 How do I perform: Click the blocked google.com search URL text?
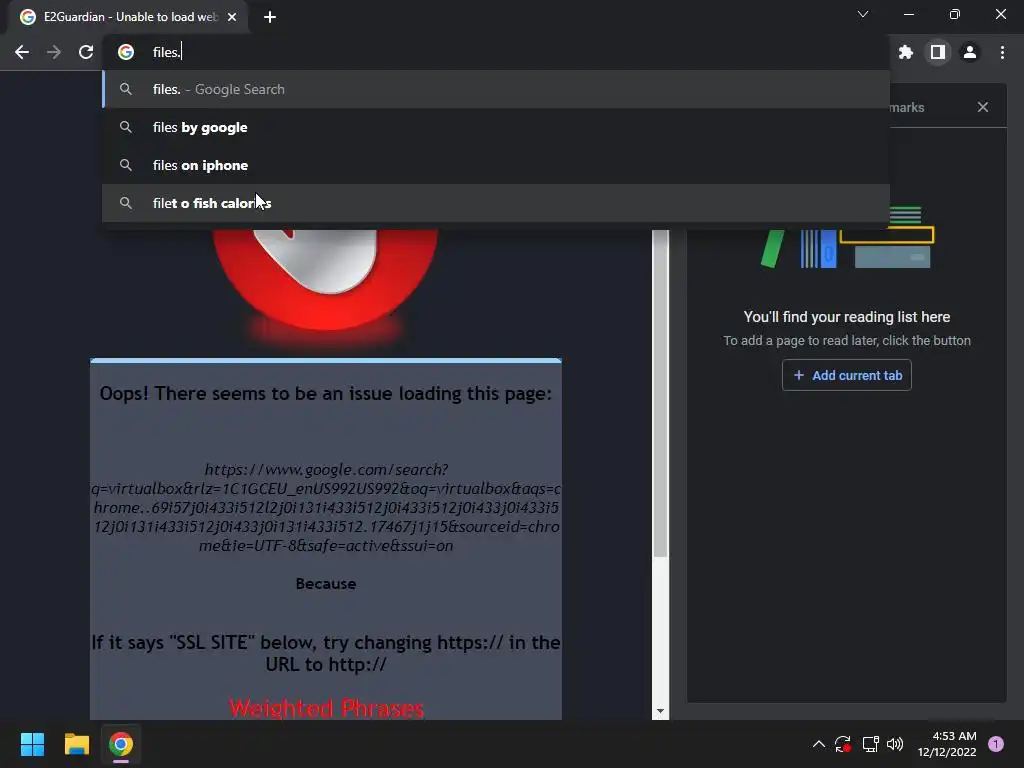pyautogui.click(x=326, y=507)
